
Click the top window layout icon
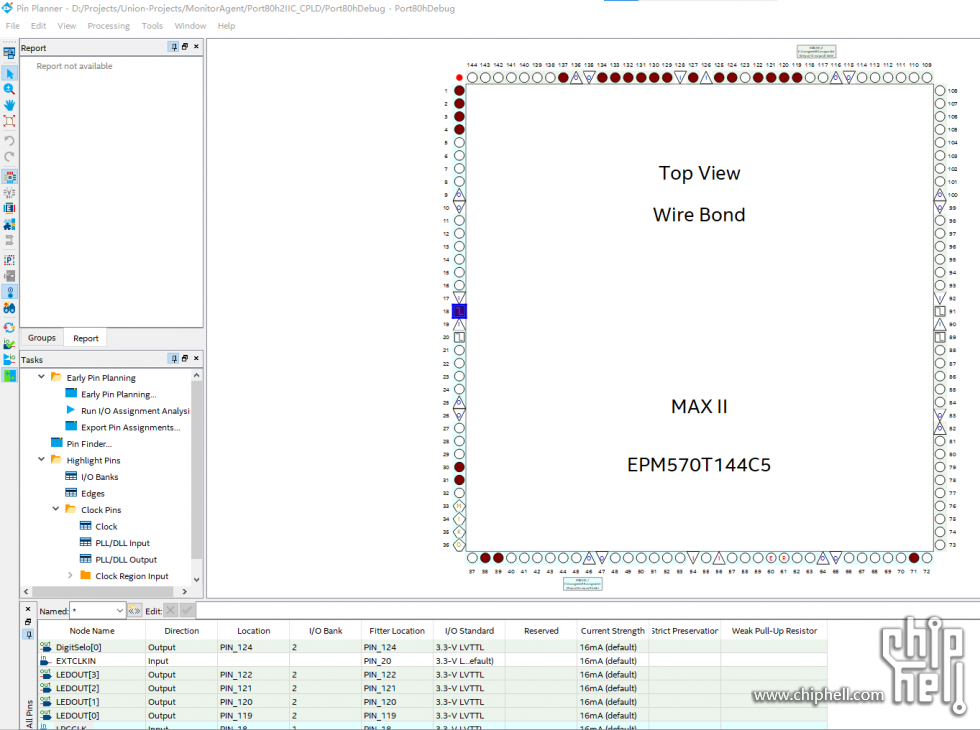pyautogui.click(x=9, y=53)
